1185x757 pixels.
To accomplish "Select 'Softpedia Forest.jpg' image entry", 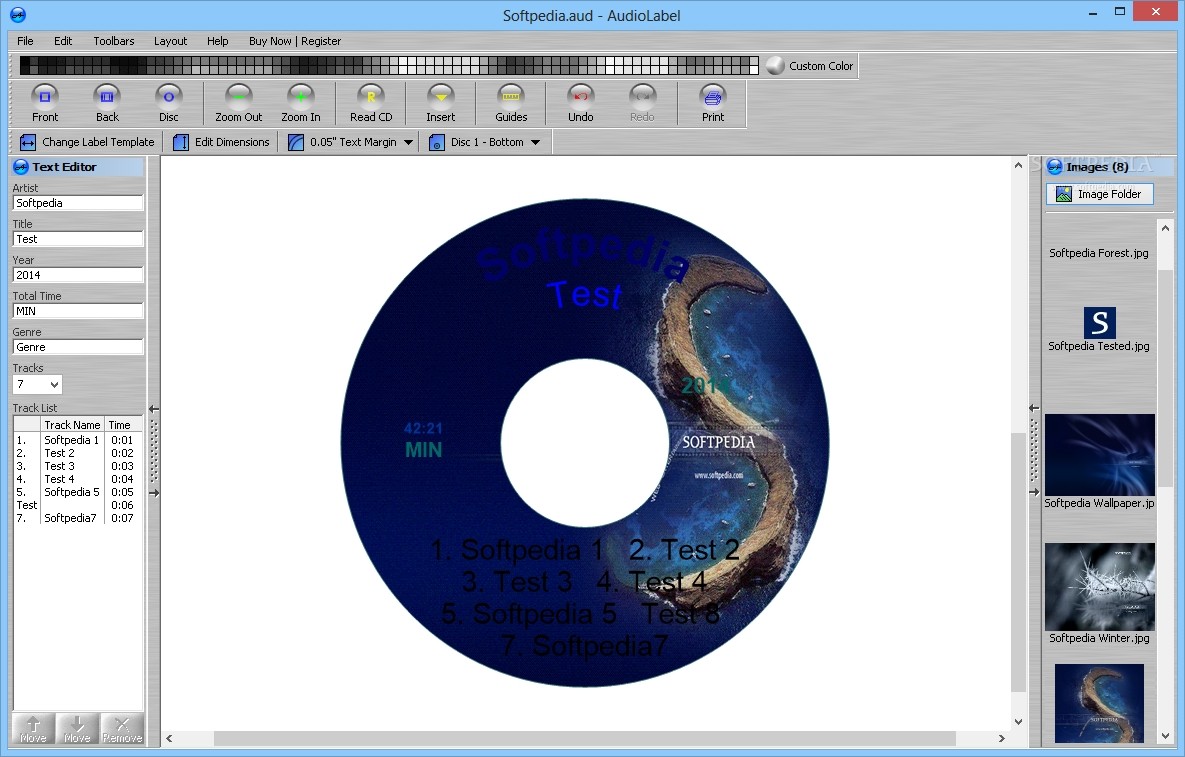I will pyautogui.click(x=1099, y=253).
